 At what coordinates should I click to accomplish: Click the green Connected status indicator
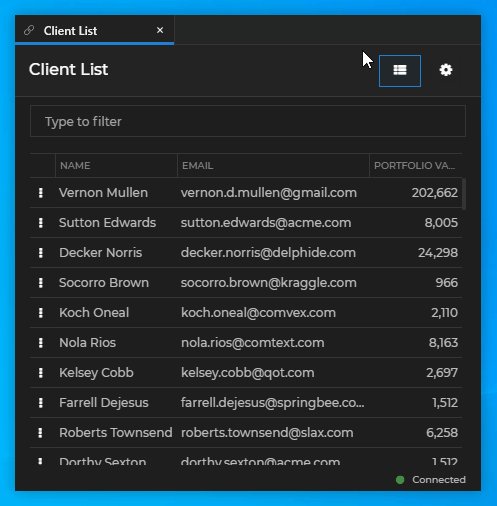(400, 480)
